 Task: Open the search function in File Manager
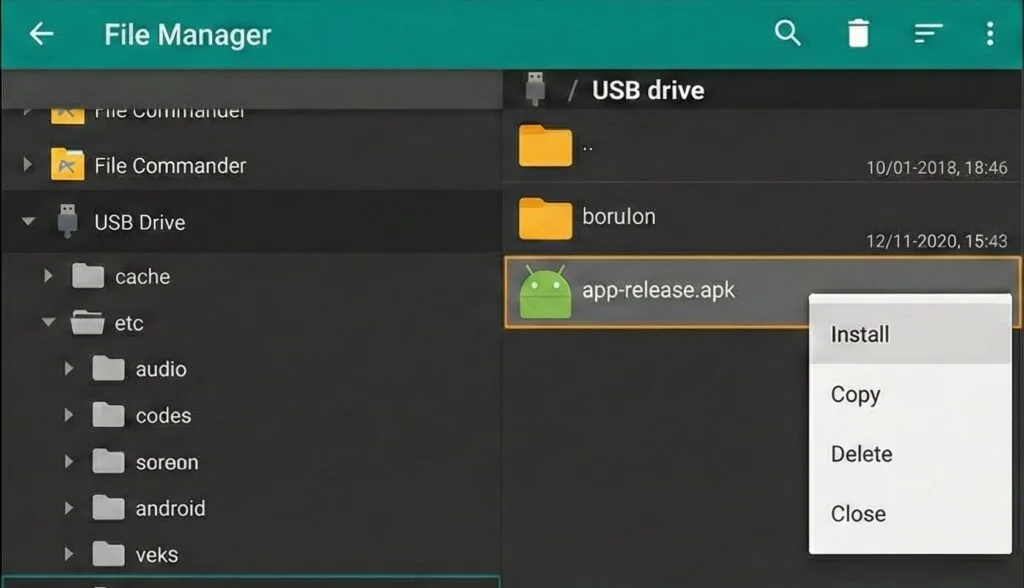coord(788,33)
